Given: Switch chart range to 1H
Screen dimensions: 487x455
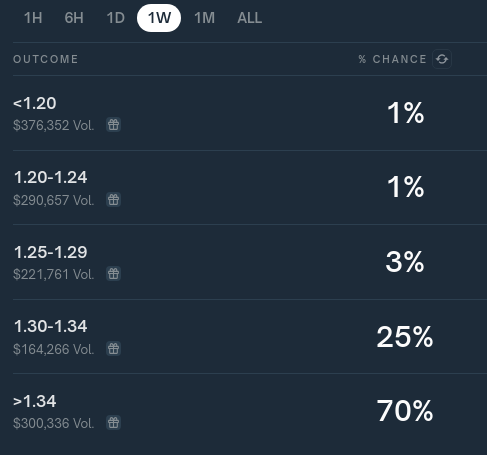Looking at the screenshot, I should (33, 18).
